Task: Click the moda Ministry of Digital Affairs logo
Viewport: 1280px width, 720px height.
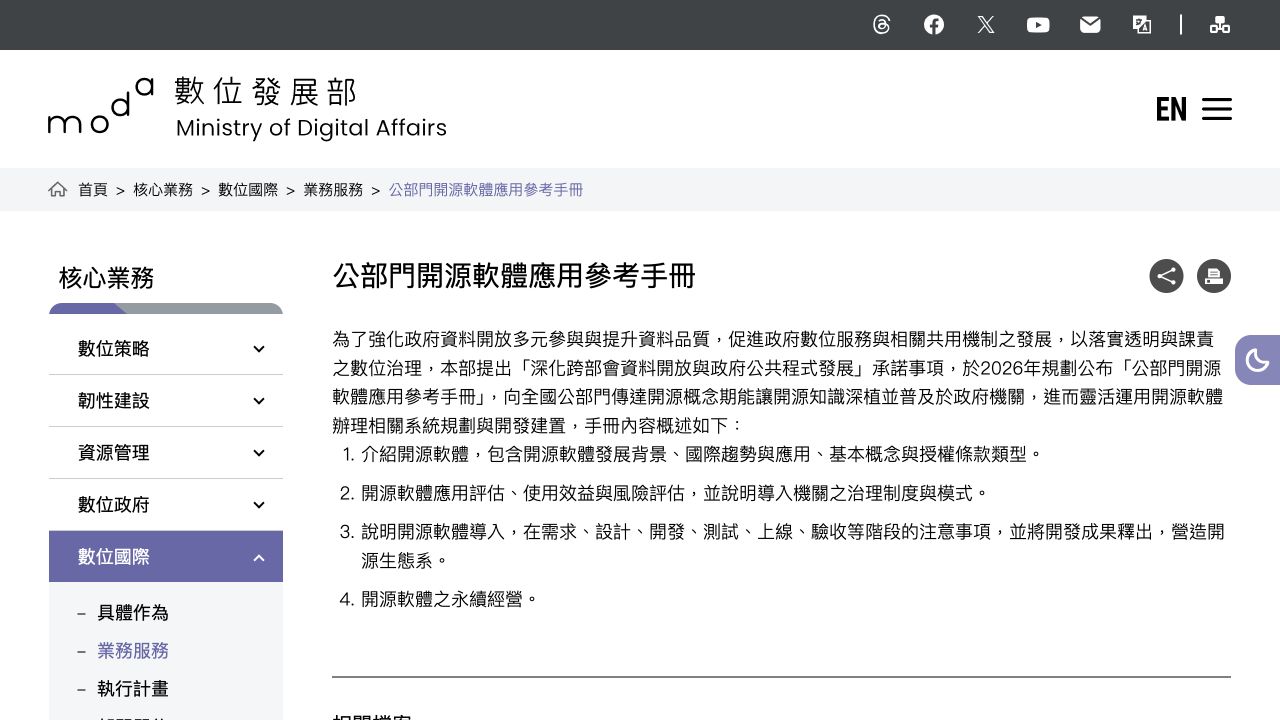Action: point(247,108)
